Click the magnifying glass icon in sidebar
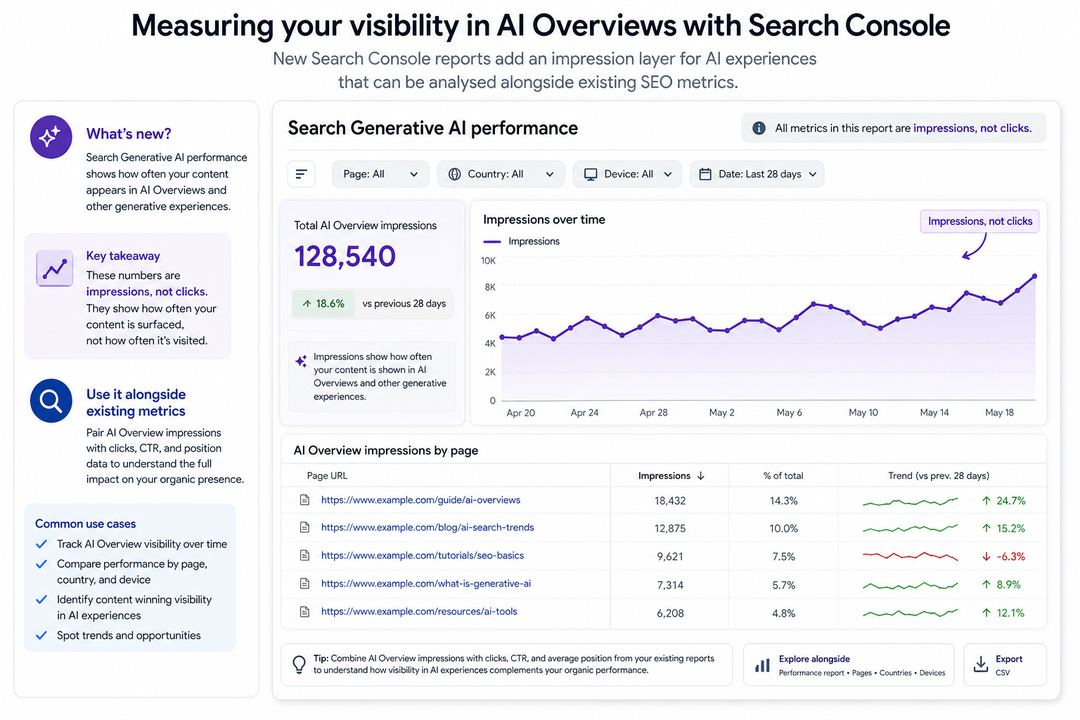Image resolution: width=1080 pixels, height=720 pixels. (51, 400)
